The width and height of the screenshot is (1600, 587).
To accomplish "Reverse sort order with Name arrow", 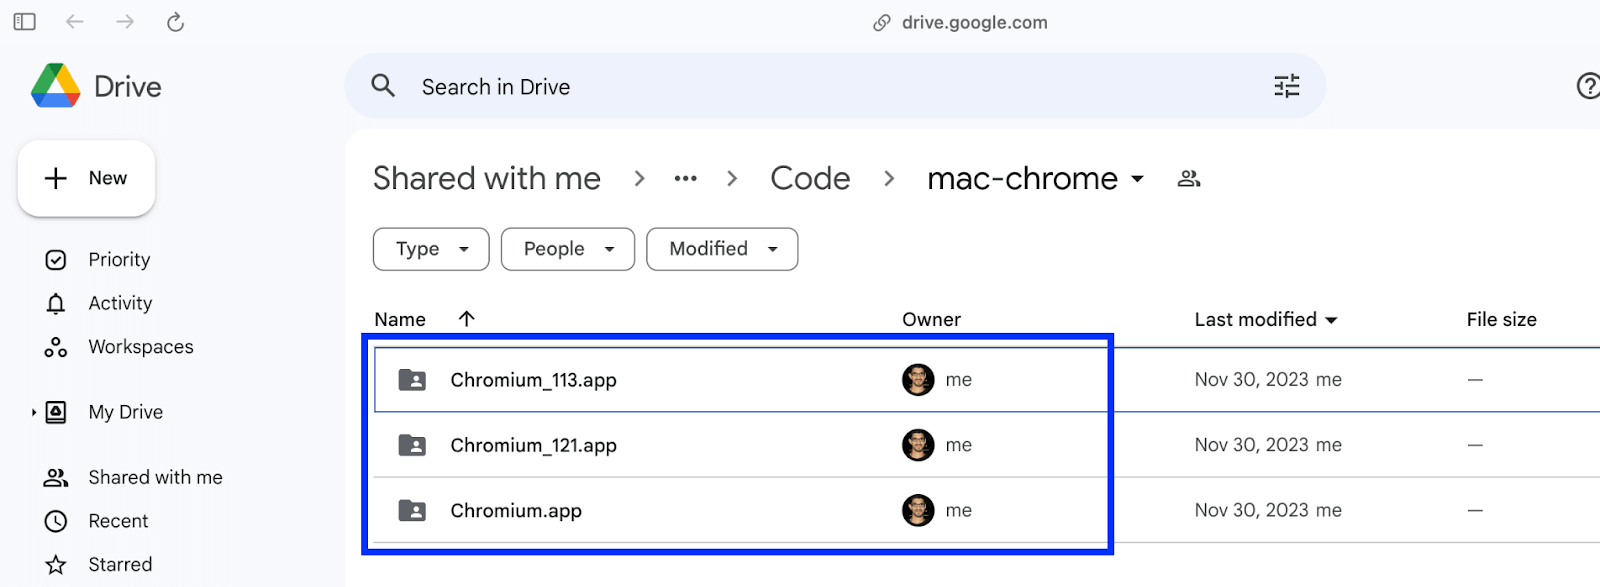I will click(466, 319).
